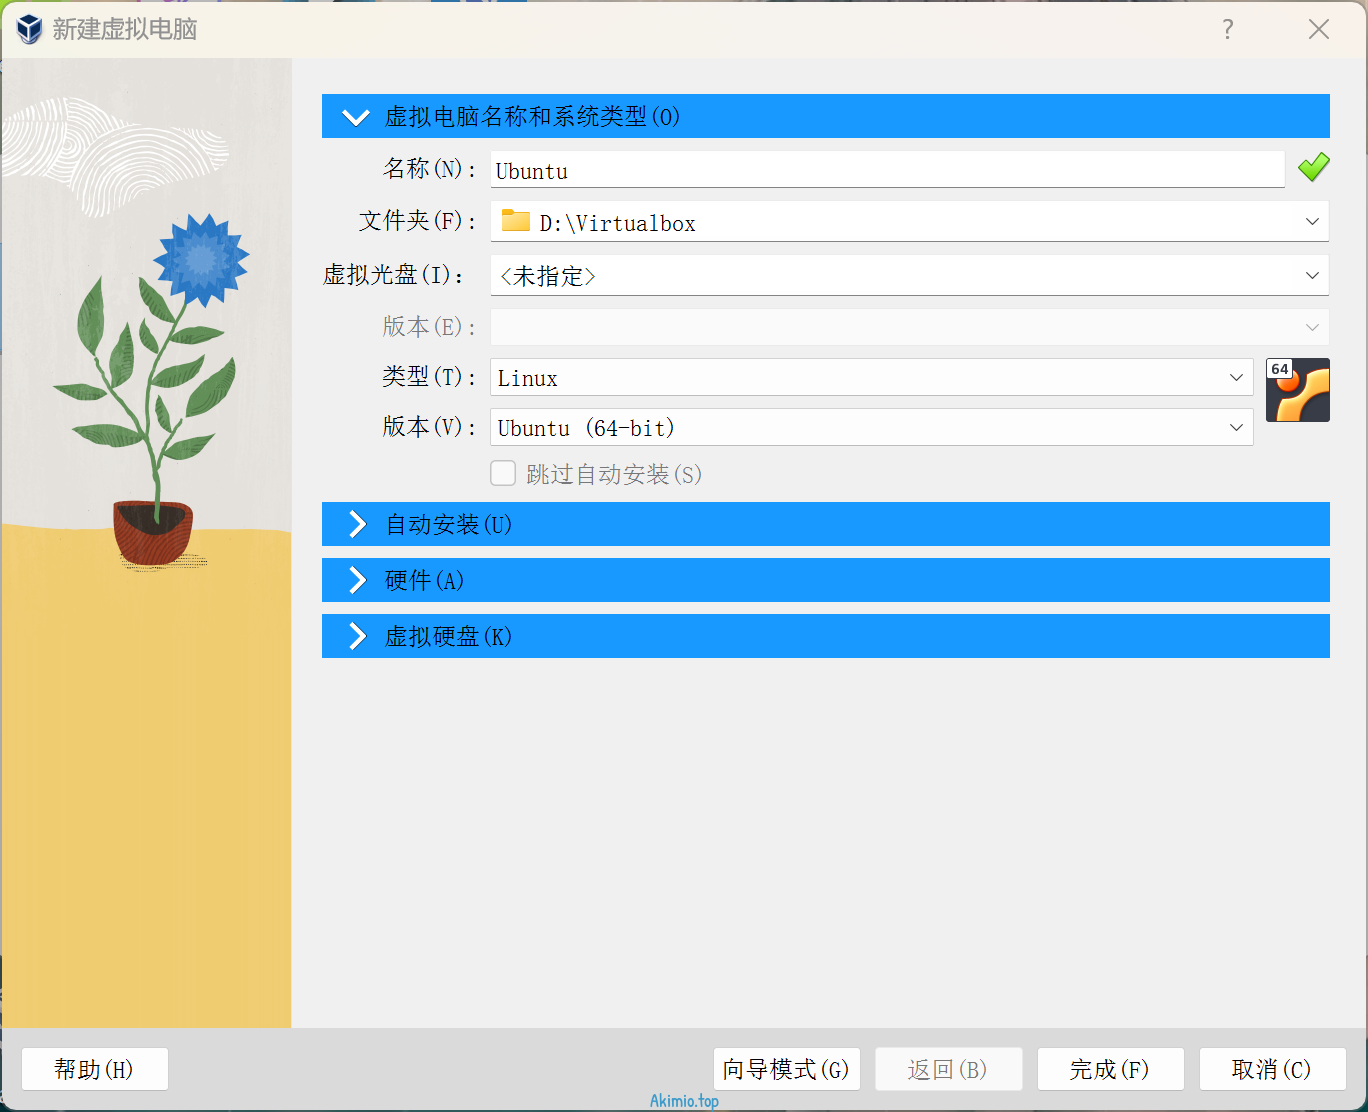Open the 版本 Ubuntu (64-bit) dropdown
This screenshot has width=1368, height=1112.
click(x=1236, y=428)
